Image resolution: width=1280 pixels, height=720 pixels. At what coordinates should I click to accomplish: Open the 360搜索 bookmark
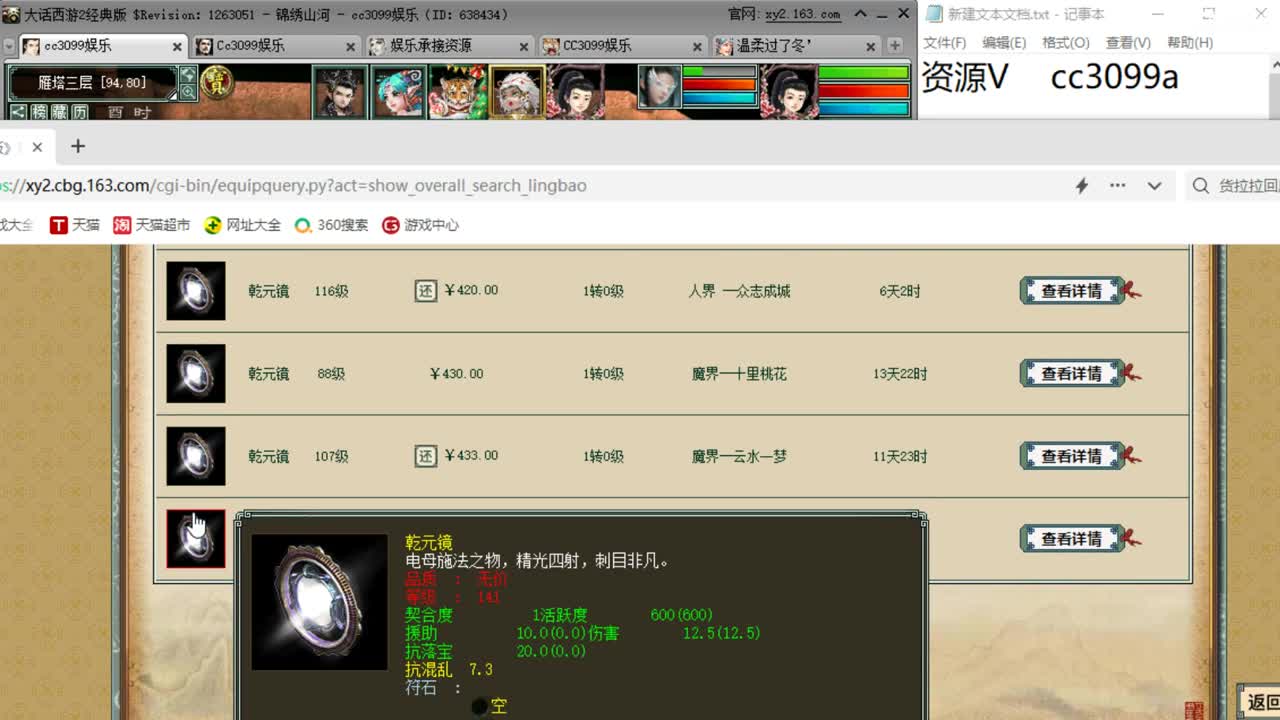(x=331, y=225)
